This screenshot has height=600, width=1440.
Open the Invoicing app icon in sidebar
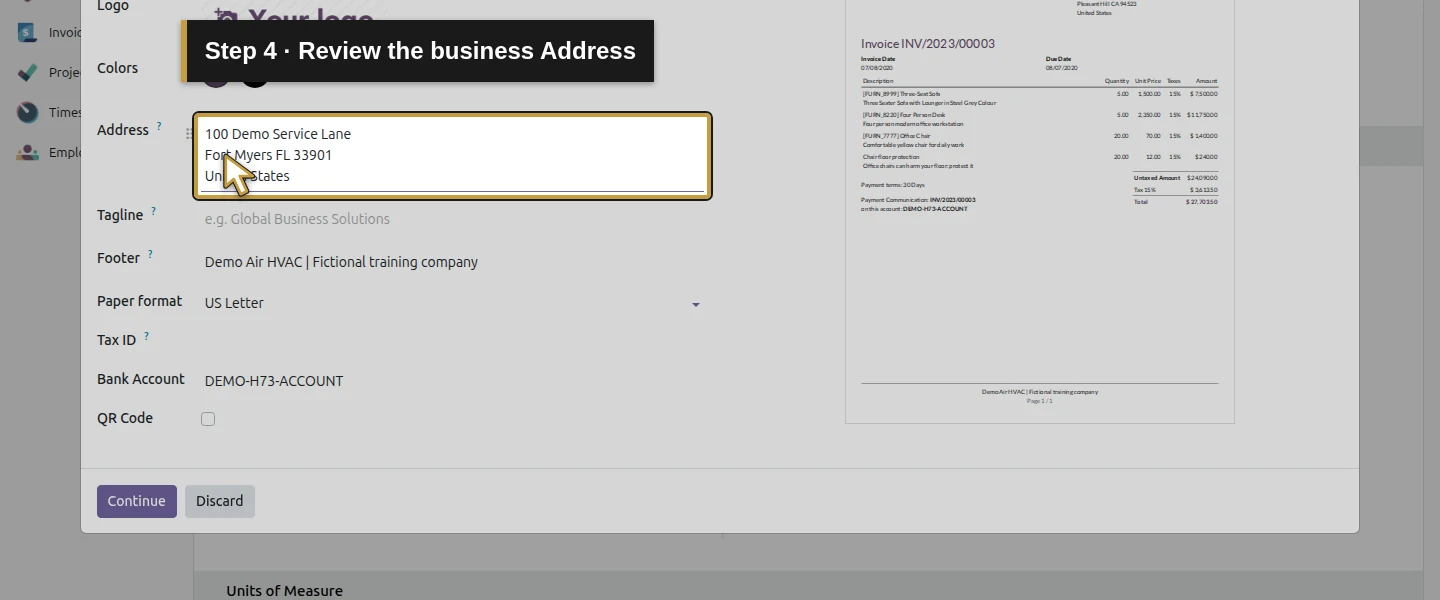(28, 32)
